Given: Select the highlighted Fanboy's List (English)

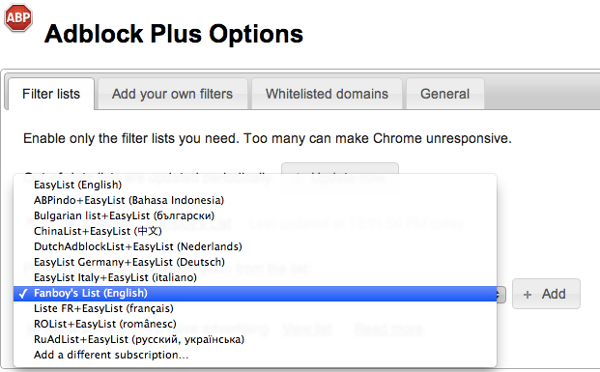Looking at the screenshot, I should pyautogui.click(x=255, y=293).
